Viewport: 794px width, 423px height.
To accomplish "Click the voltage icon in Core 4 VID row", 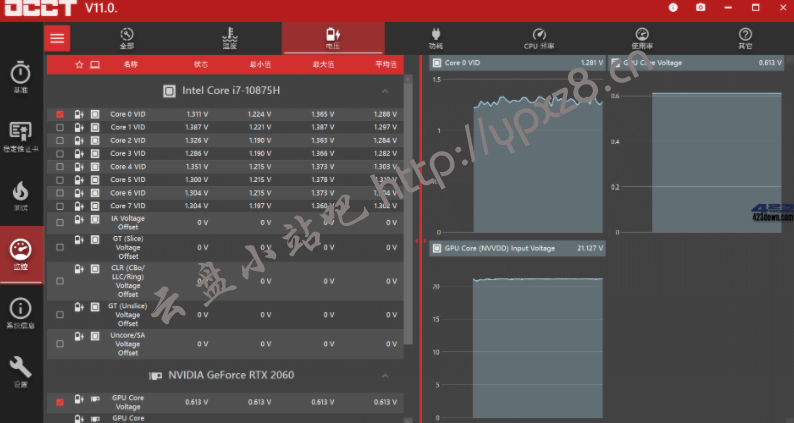I will [x=79, y=167].
